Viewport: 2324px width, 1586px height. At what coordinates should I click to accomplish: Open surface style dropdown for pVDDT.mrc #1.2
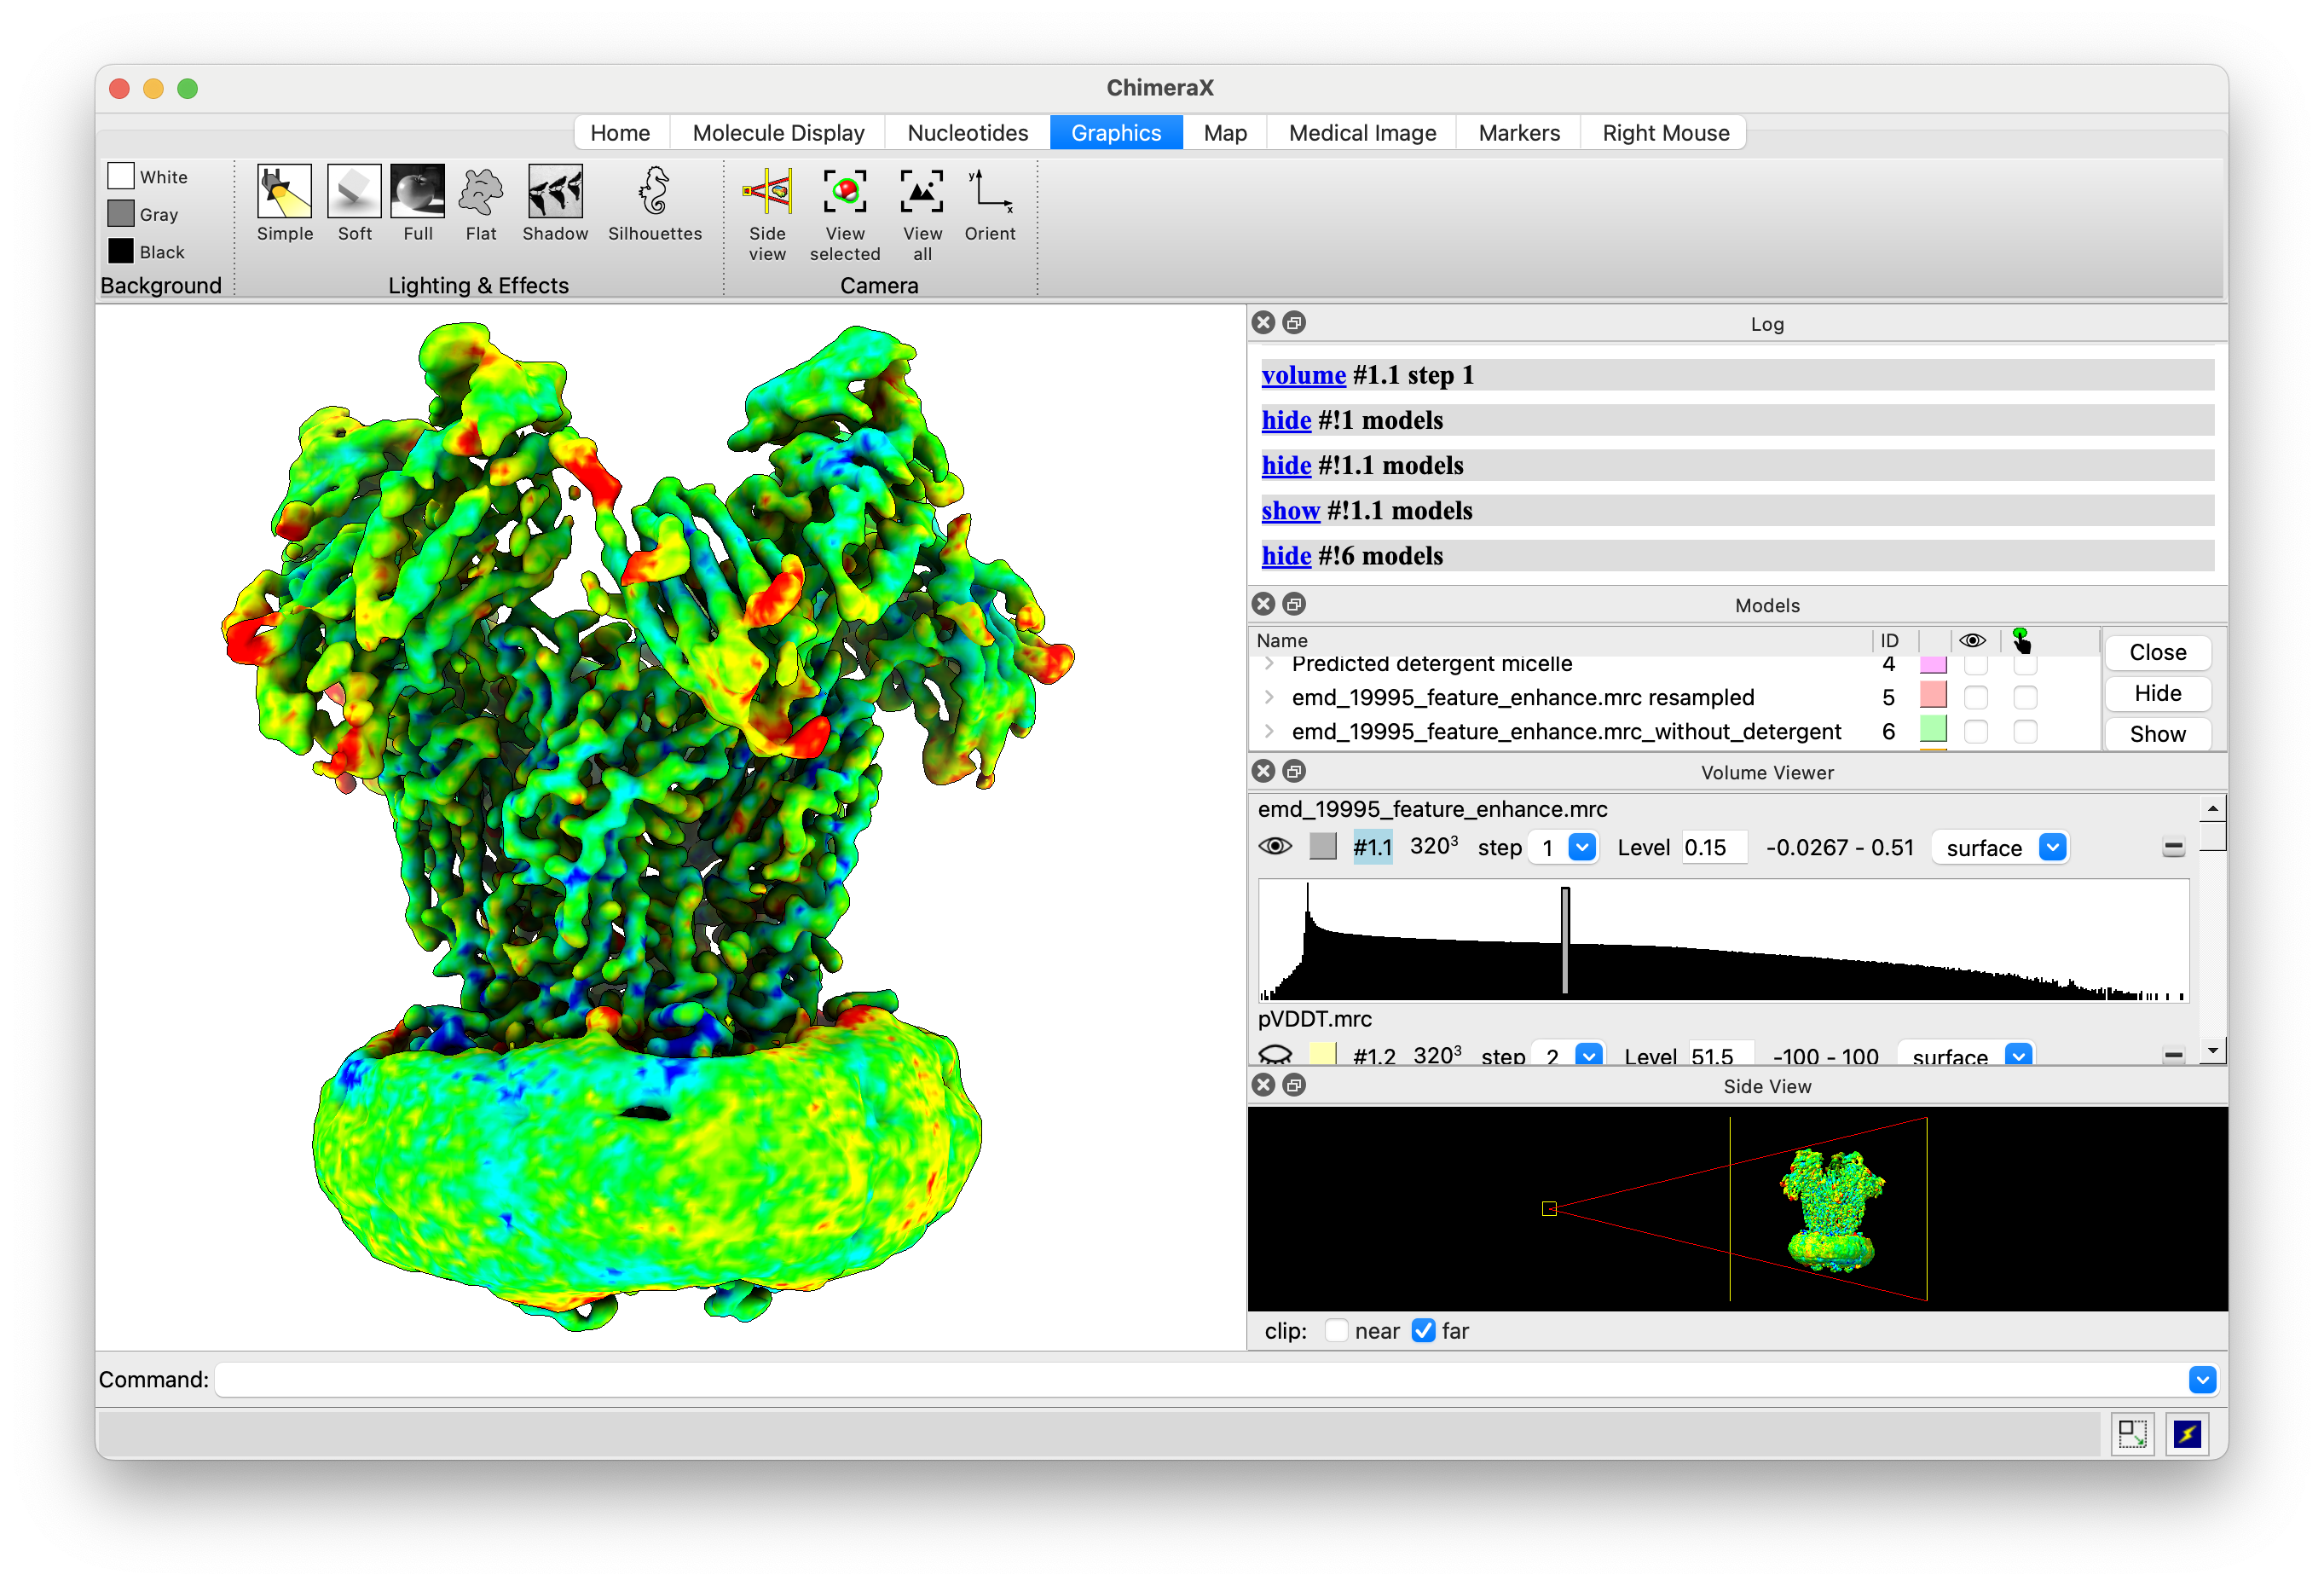(x=2018, y=1054)
